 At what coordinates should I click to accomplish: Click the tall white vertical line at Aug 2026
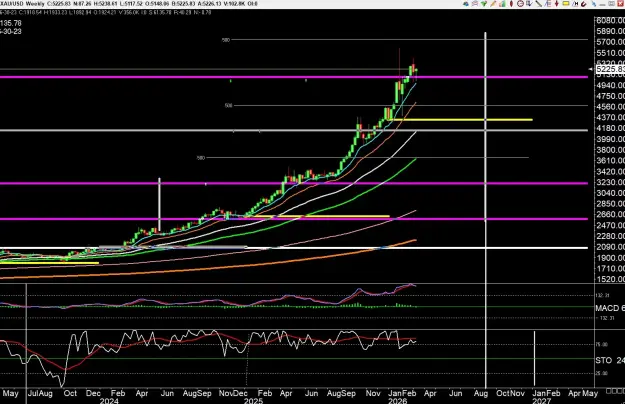tap(485, 210)
